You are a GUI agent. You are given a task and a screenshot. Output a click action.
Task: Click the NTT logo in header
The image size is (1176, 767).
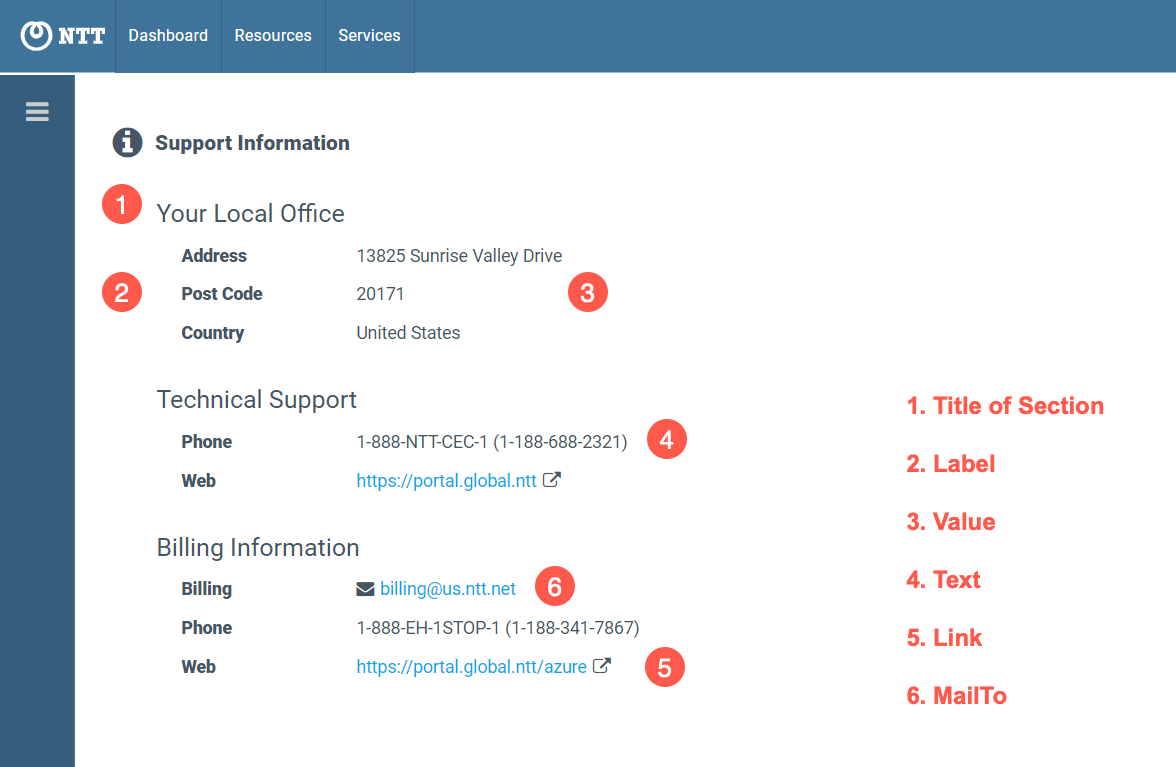(63, 35)
